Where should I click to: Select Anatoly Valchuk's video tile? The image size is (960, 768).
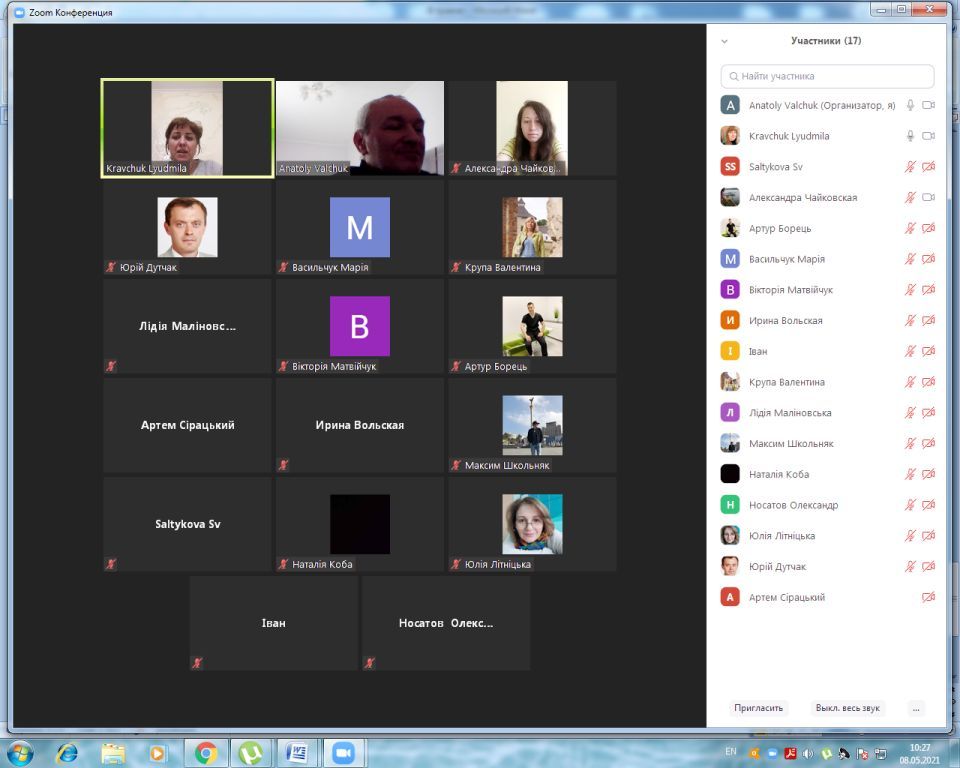pyautogui.click(x=360, y=128)
